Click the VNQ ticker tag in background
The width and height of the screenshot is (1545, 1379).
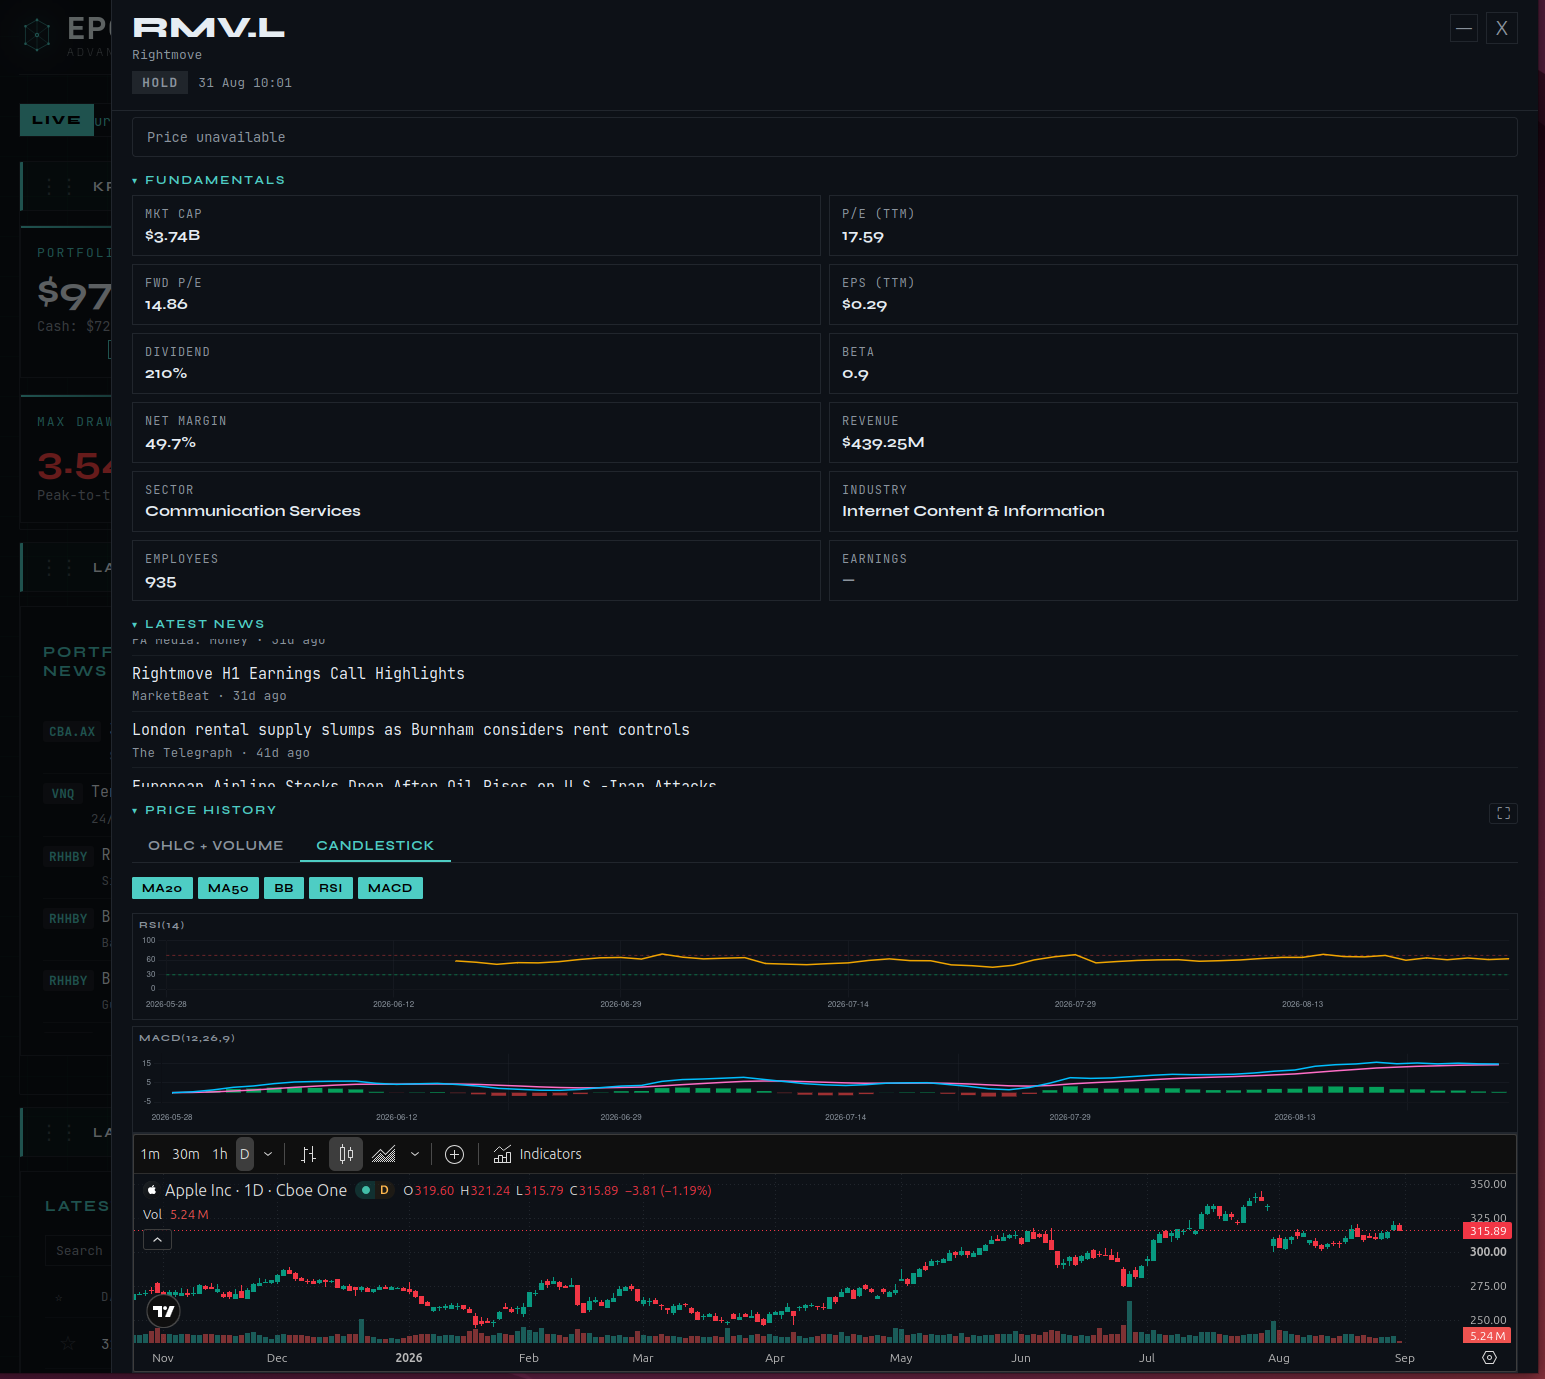[x=63, y=793]
